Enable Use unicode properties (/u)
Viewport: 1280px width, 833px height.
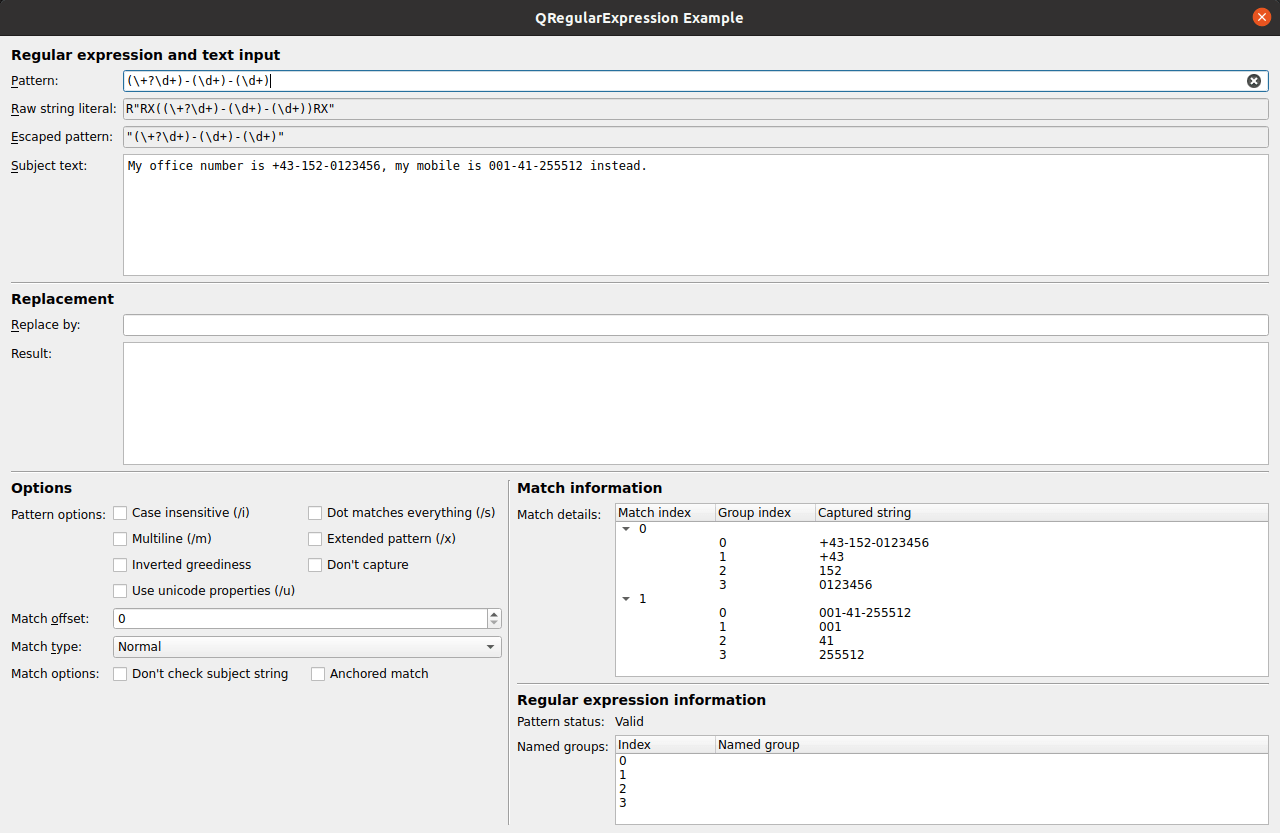pos(121,591)
